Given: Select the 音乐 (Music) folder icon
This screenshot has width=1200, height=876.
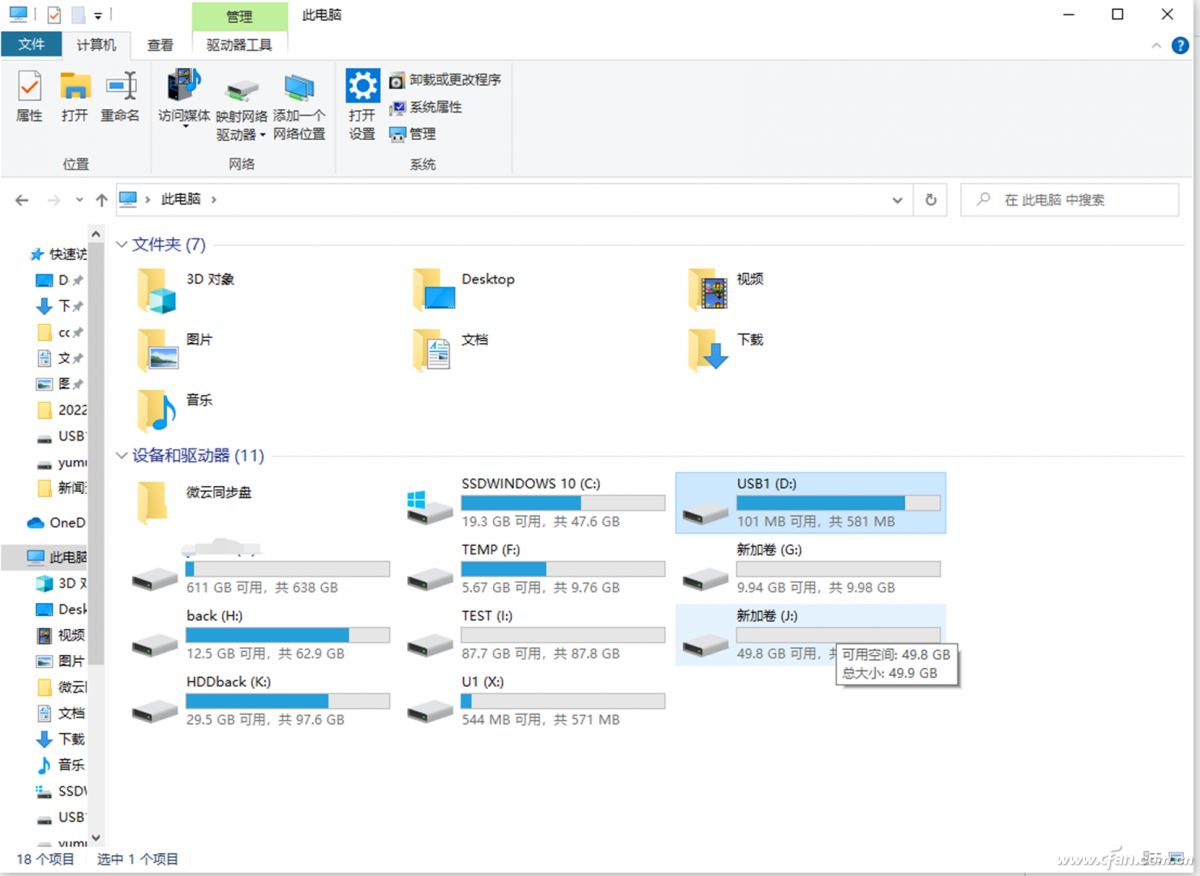Looking at the screenshot, I should coord(157,411).
